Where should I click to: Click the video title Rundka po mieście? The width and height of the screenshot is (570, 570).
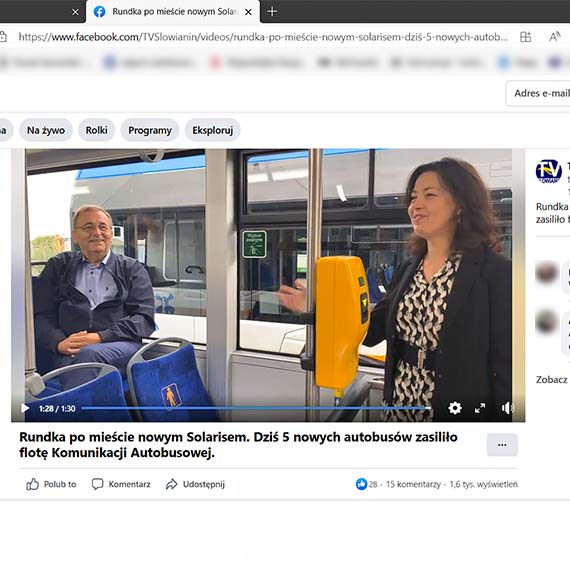238,445
